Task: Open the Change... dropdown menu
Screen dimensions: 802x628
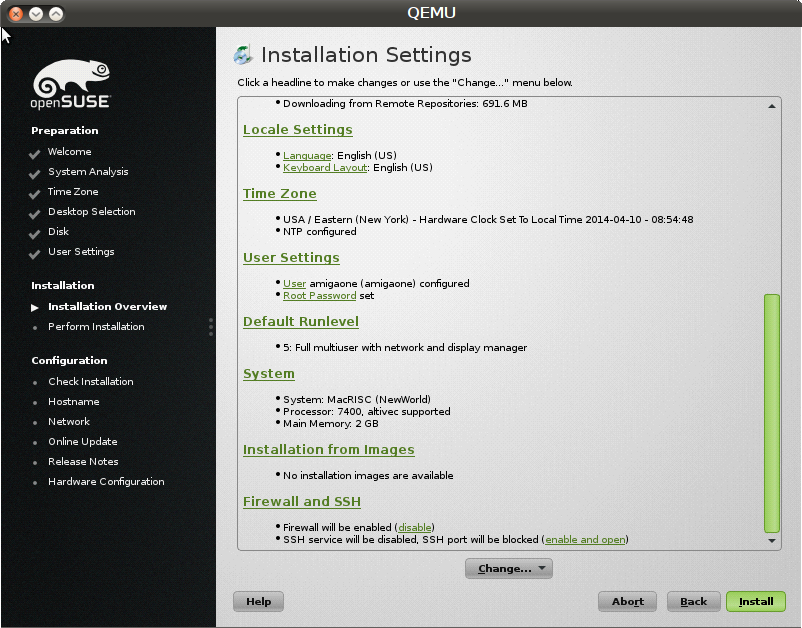Action: (x=508, y=568)
